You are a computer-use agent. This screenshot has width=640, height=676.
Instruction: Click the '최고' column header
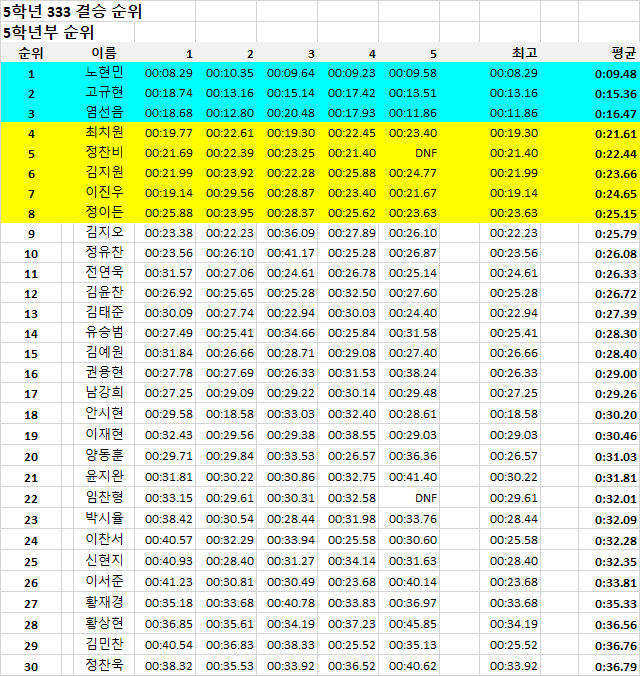(524, 53)
